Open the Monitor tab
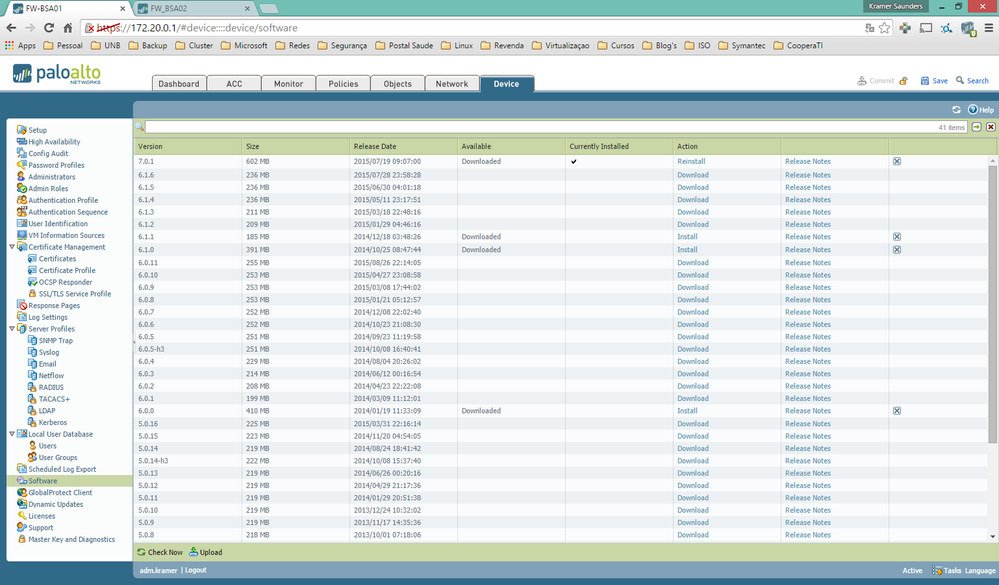This screenshot has height=585, width=999. point(288,84)
